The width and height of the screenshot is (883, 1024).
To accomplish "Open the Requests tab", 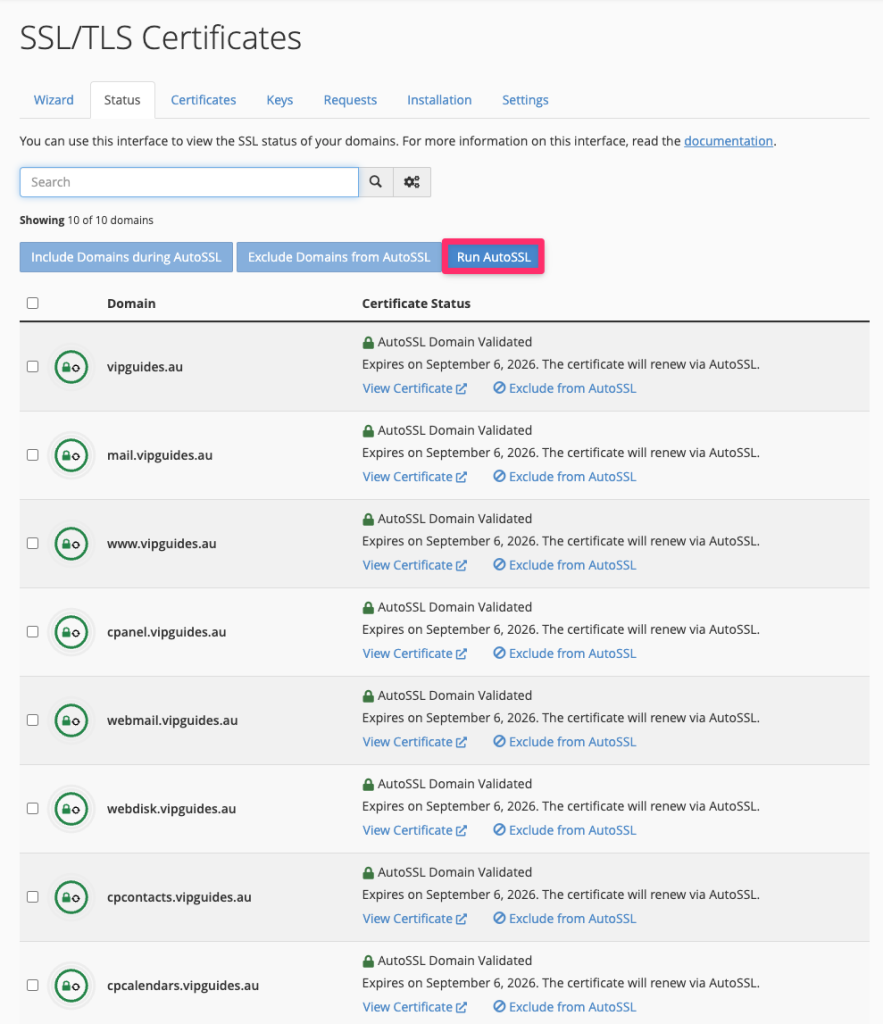I will coord(350,100).
